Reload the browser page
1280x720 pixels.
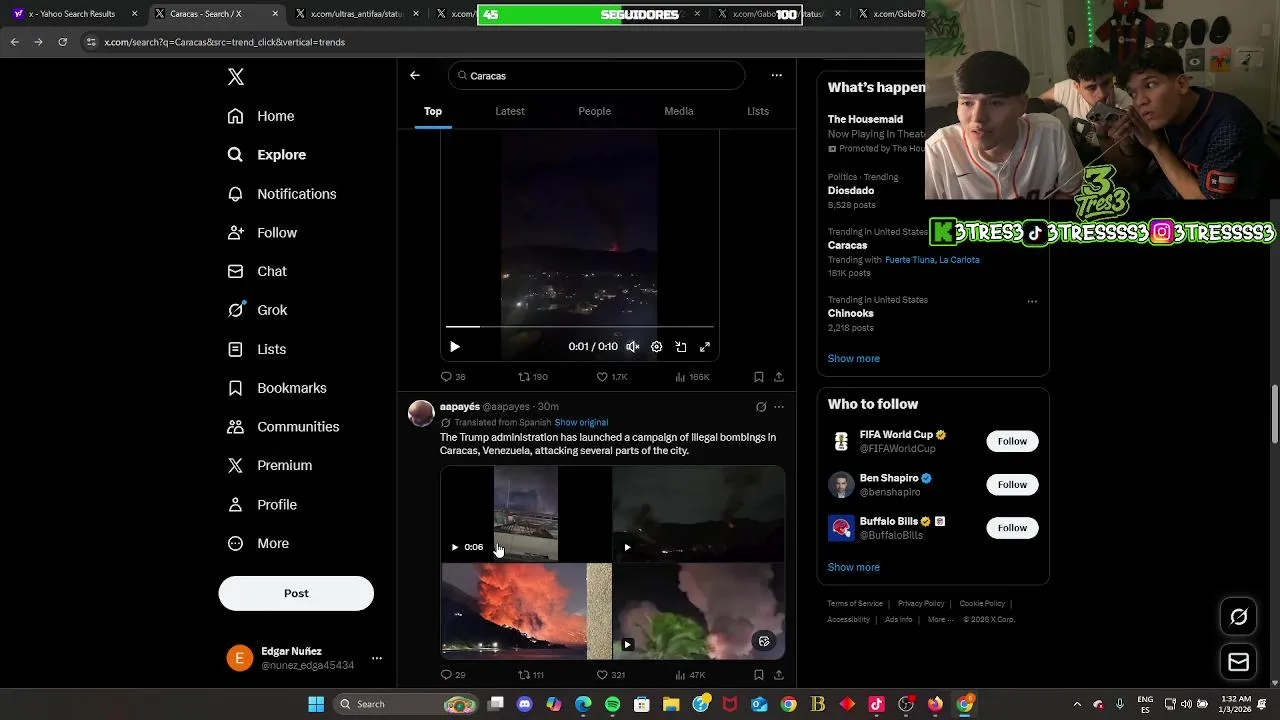tap(62, 42)
